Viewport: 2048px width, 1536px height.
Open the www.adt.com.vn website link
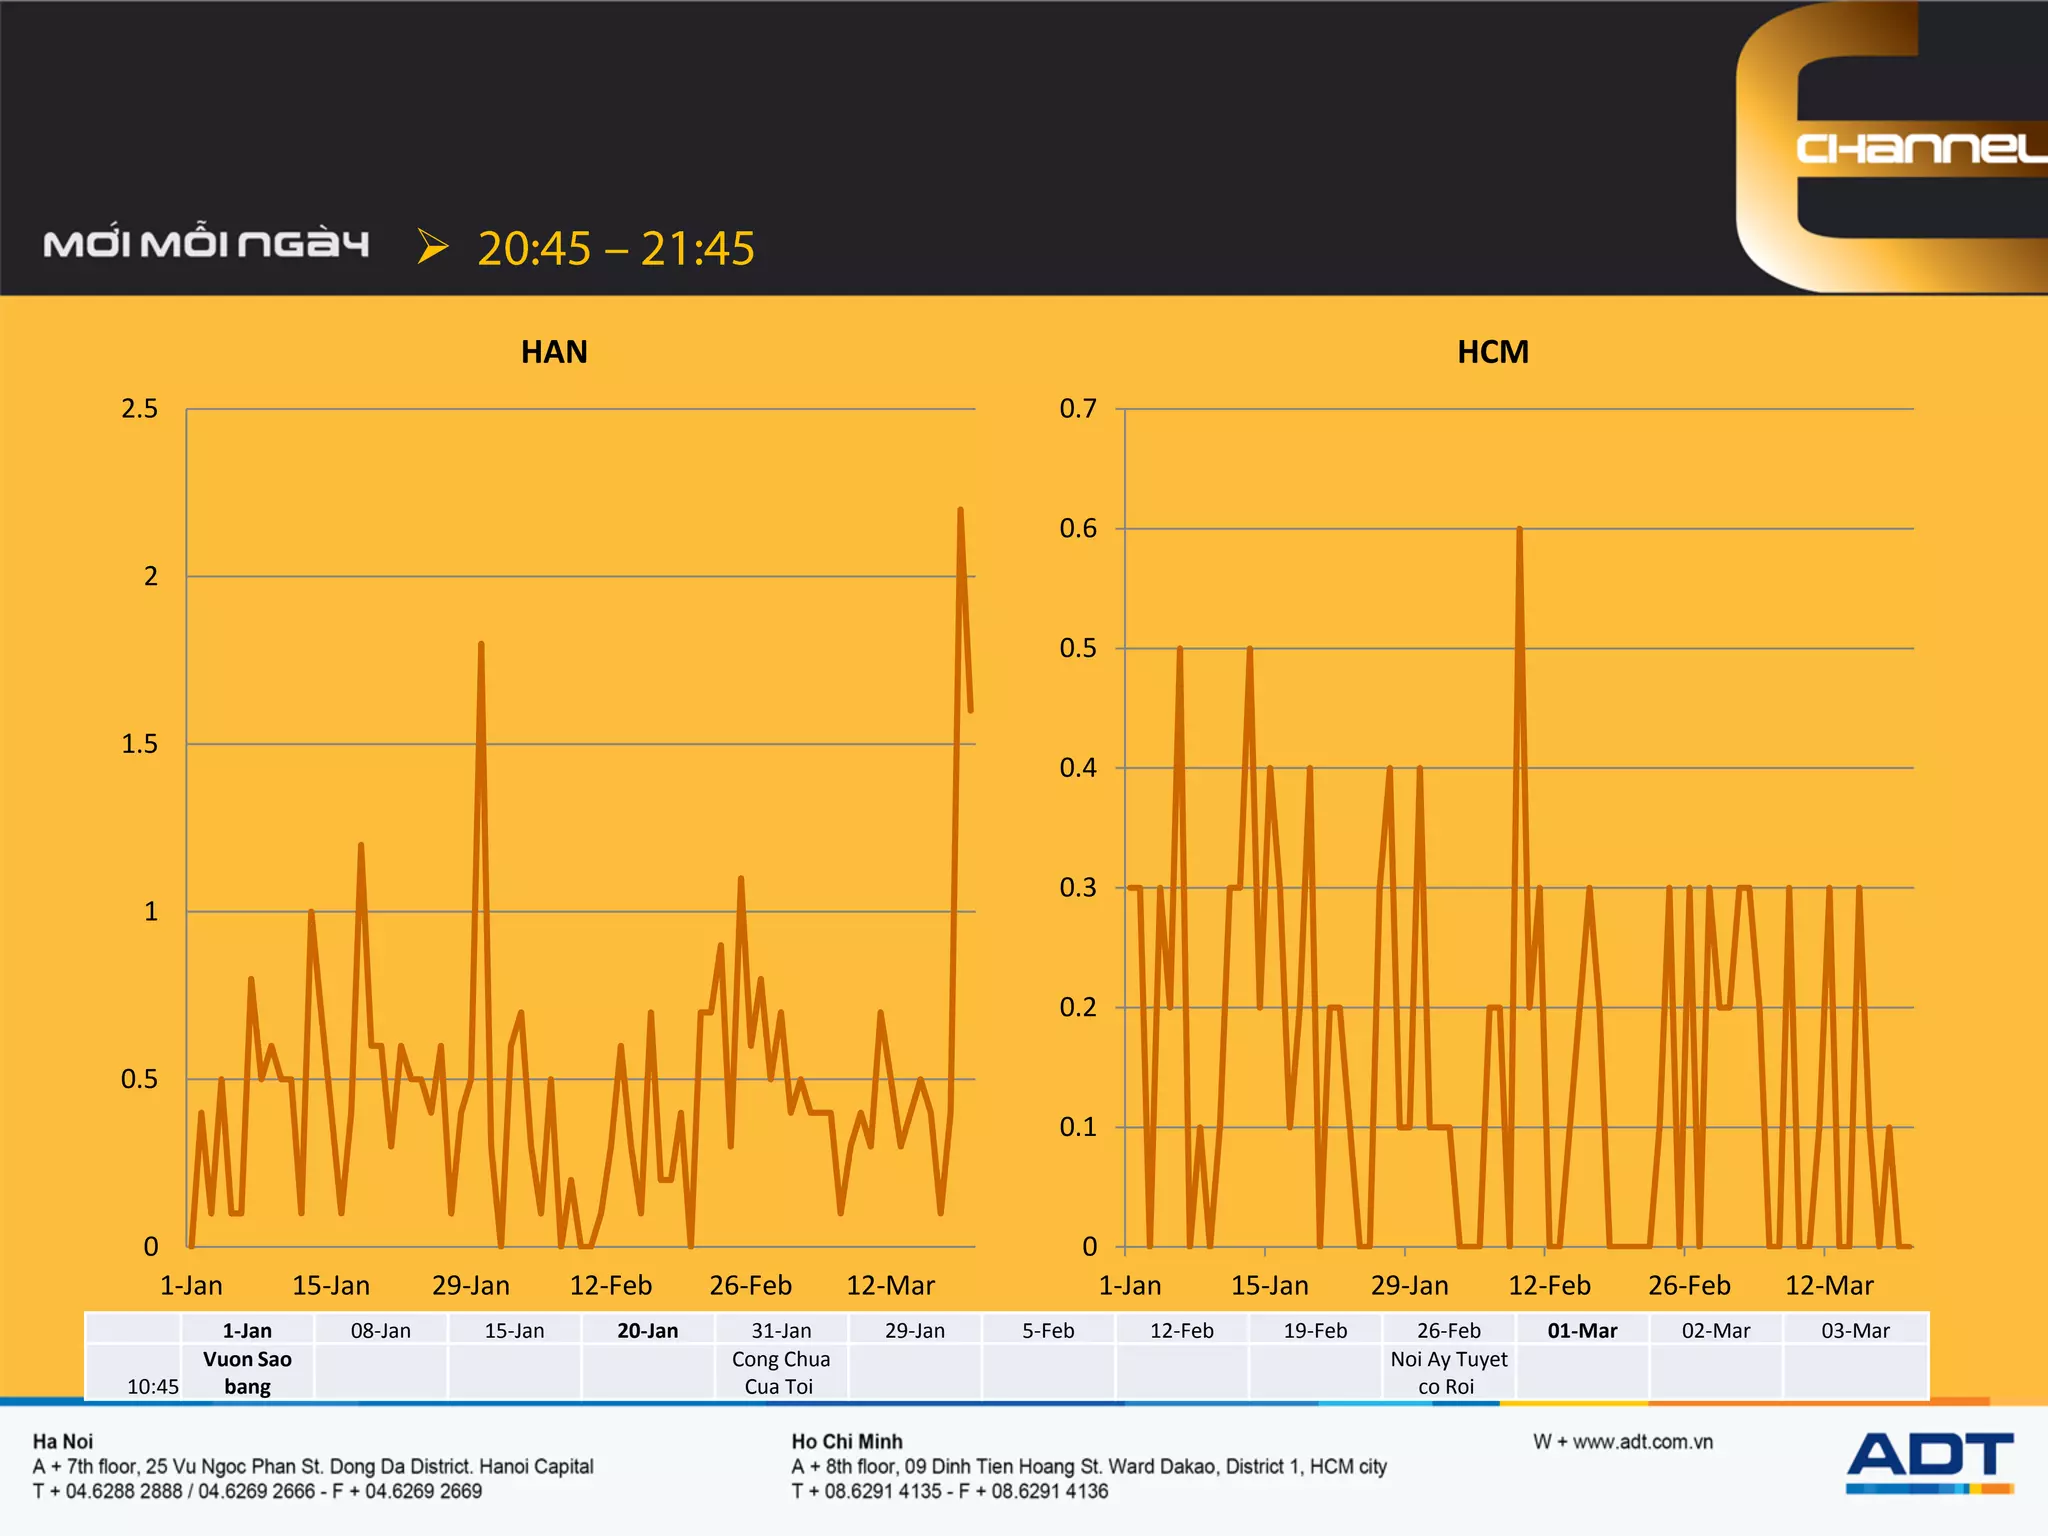click(1642, 1441)
